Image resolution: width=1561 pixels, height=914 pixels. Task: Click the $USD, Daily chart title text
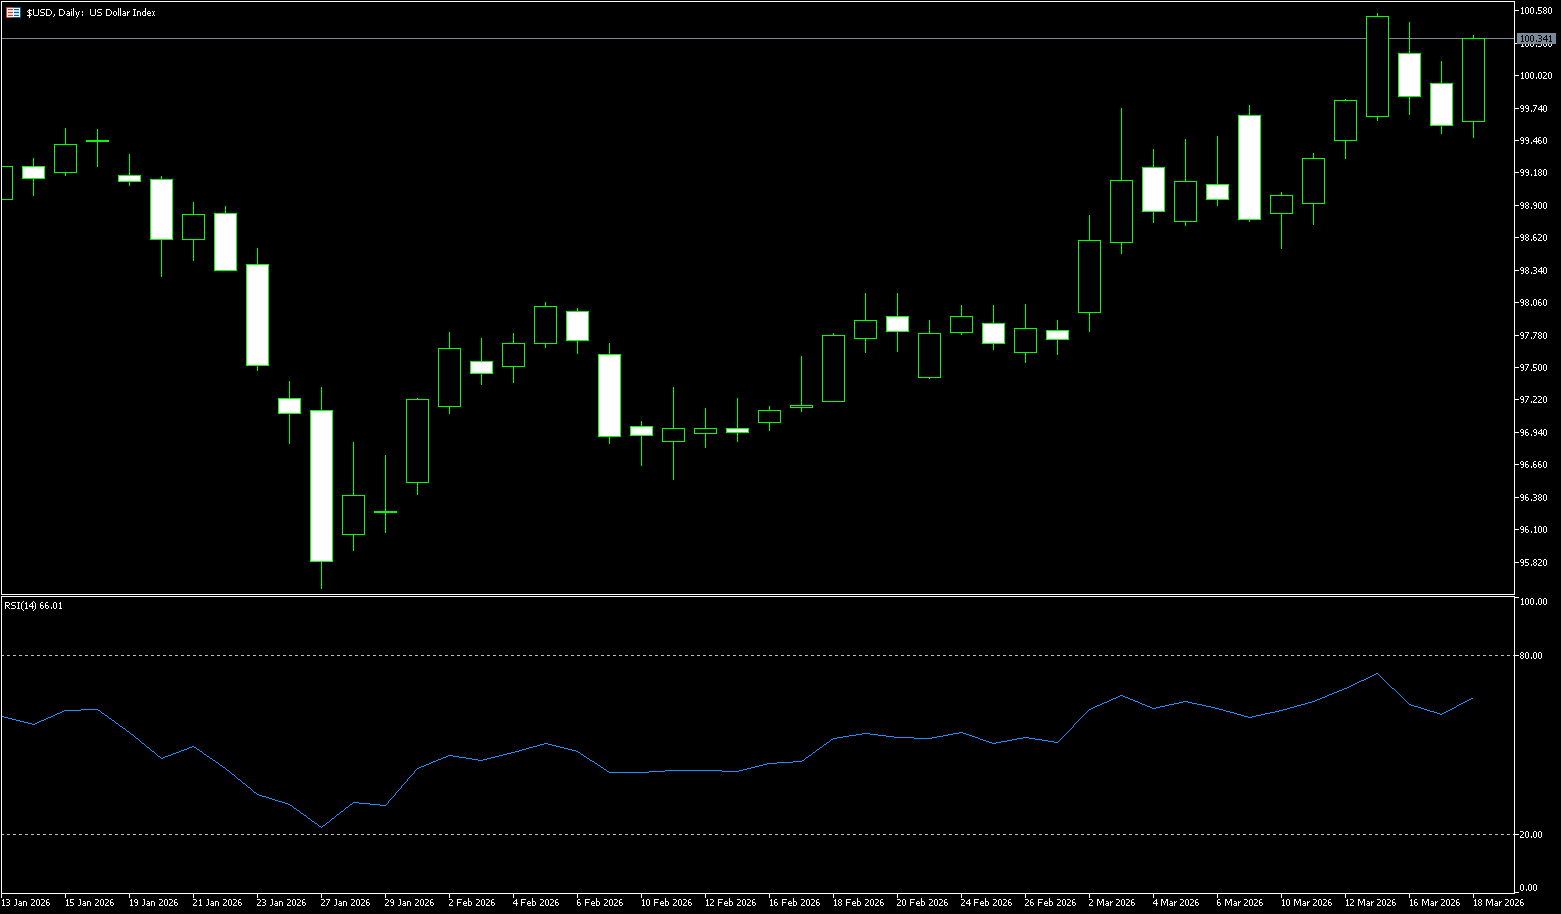point(91,13)
